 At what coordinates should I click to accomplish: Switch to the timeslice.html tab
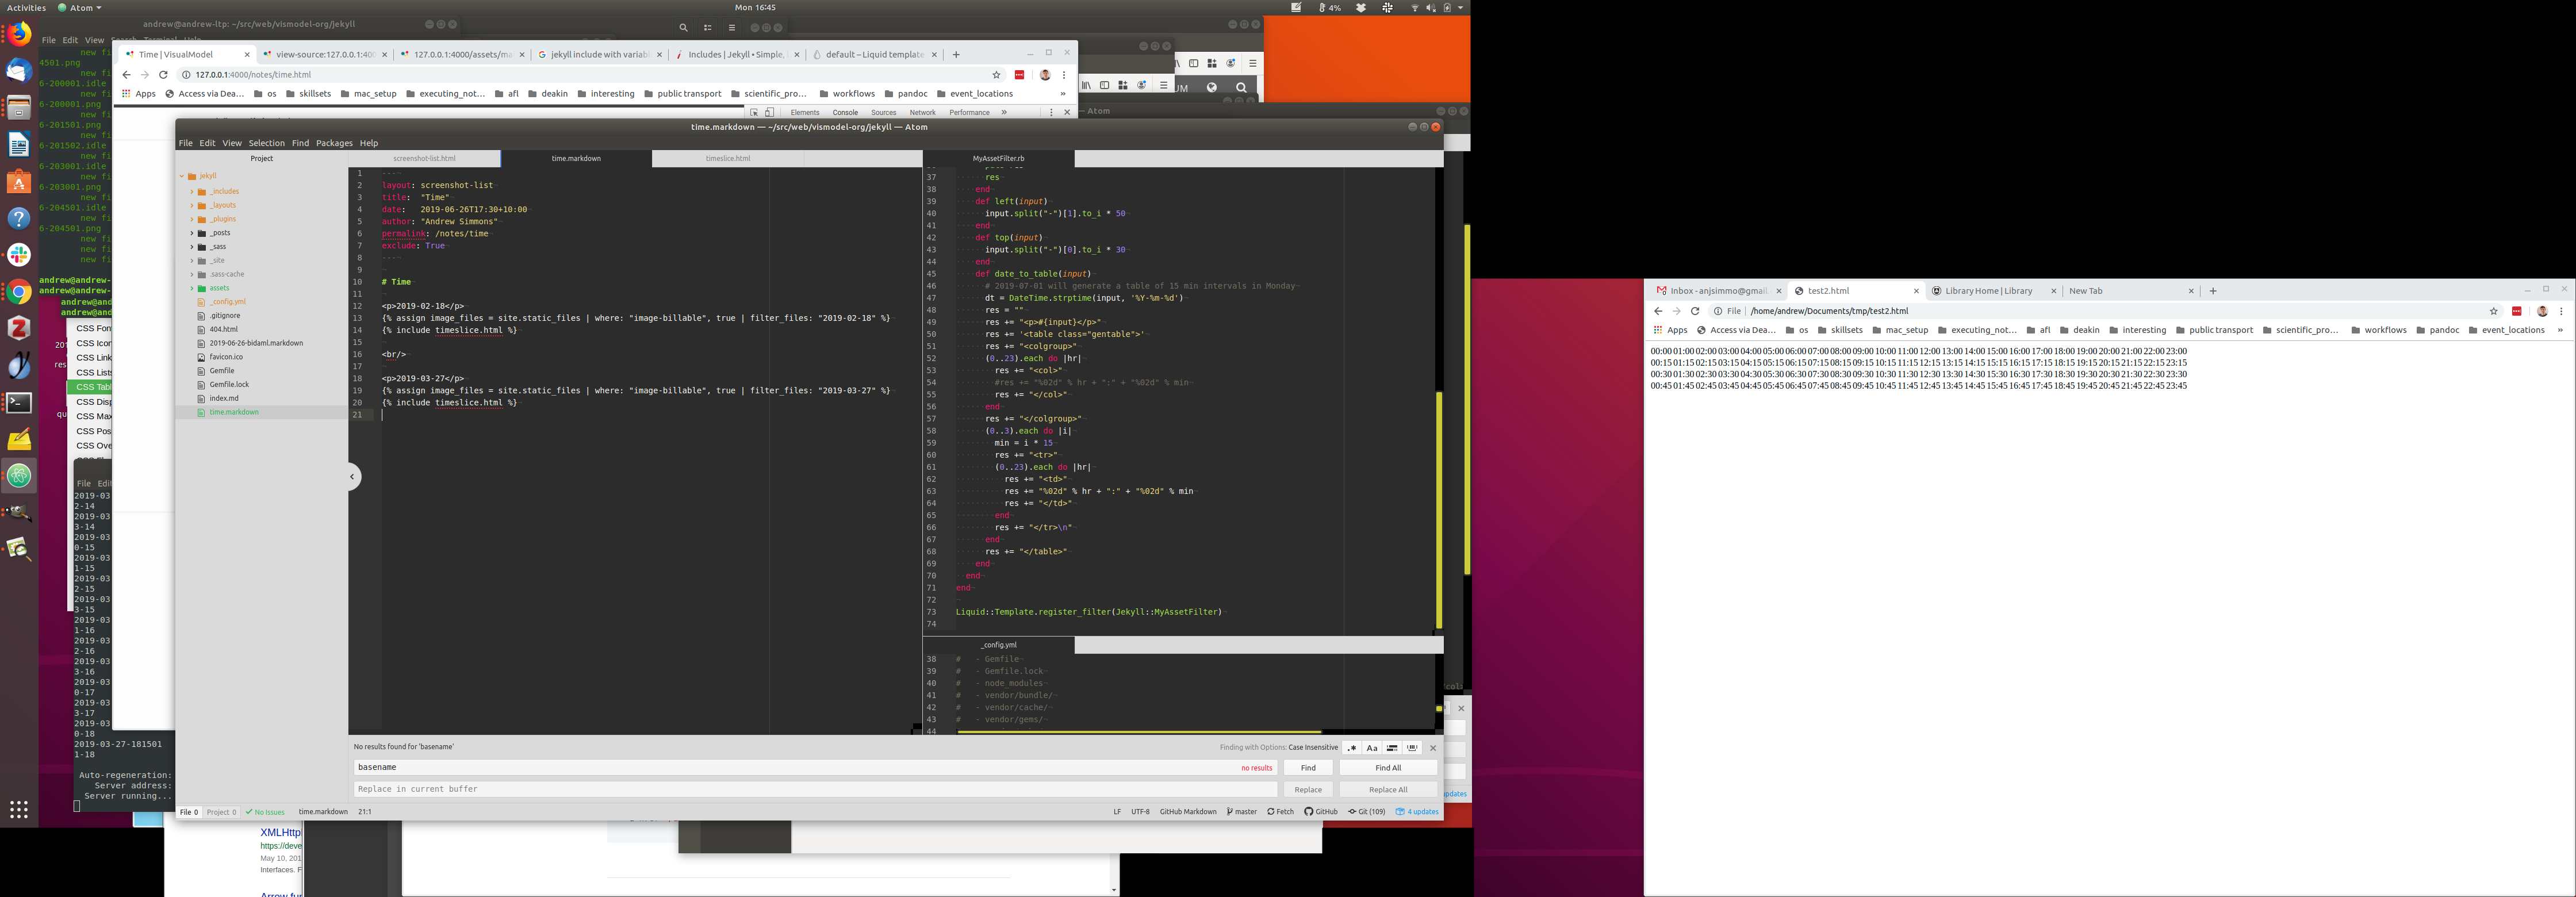click(728, 158)
